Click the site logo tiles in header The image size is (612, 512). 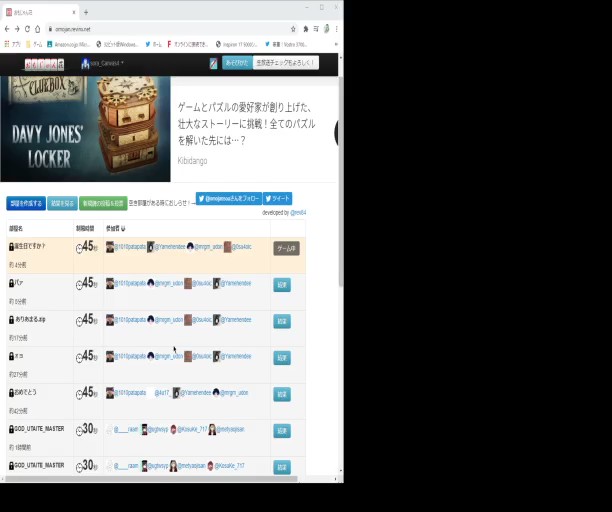coord(44,64)
